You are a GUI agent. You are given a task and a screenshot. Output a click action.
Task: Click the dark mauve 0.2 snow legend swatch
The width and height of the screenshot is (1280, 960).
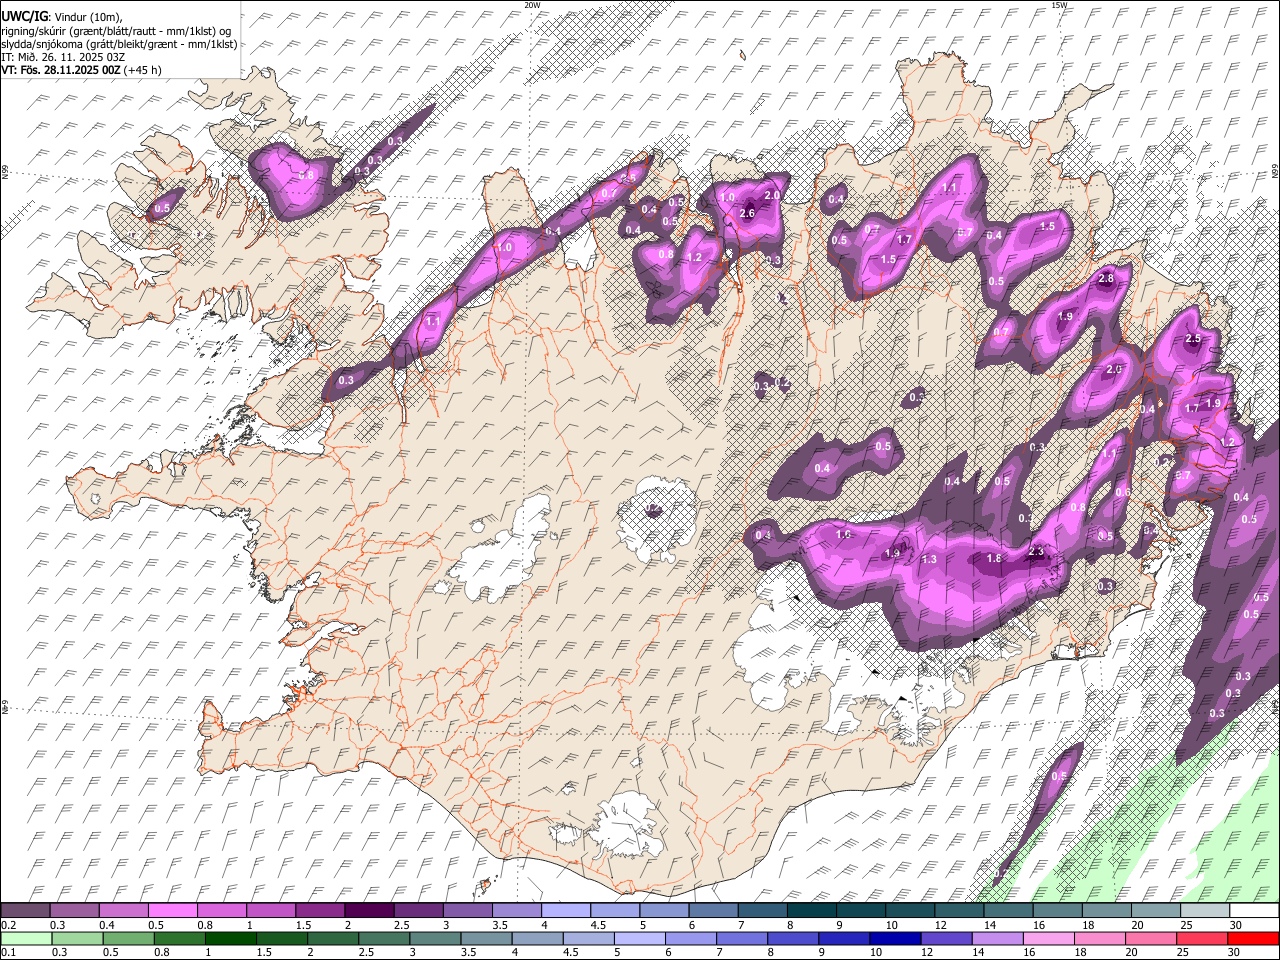point(25,911)
